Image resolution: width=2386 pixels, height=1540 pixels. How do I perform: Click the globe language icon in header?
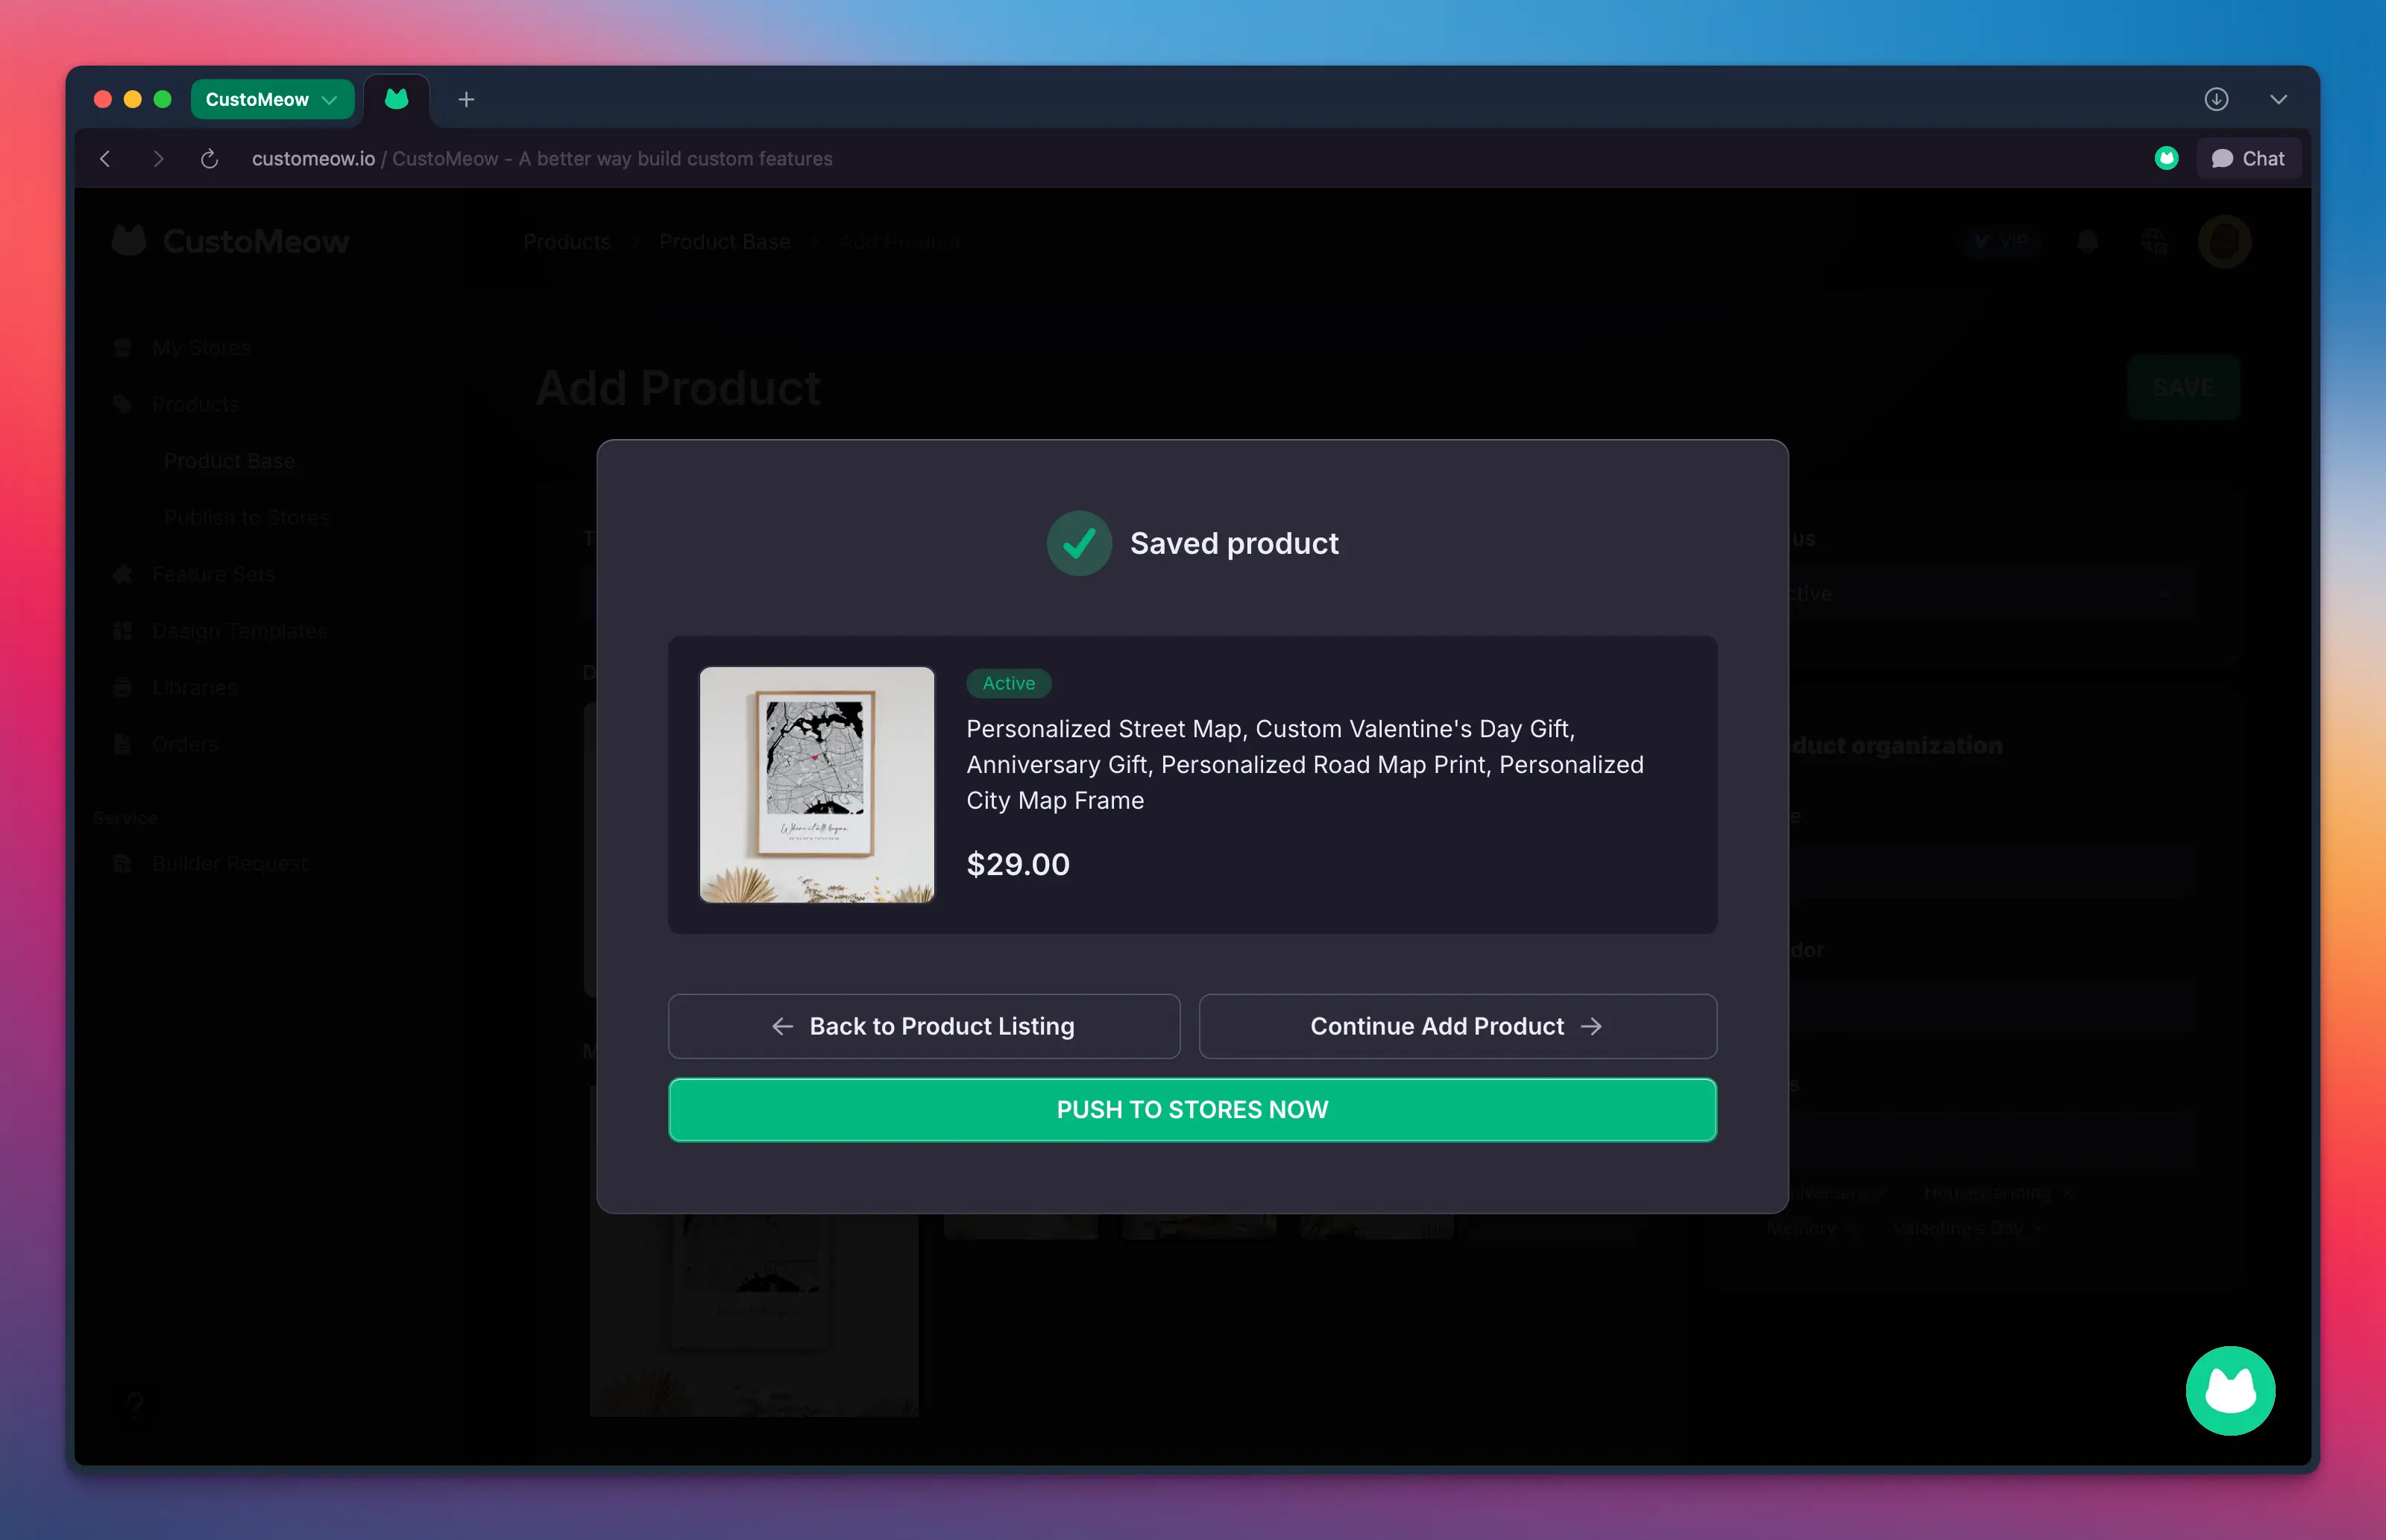point(2153,242)
